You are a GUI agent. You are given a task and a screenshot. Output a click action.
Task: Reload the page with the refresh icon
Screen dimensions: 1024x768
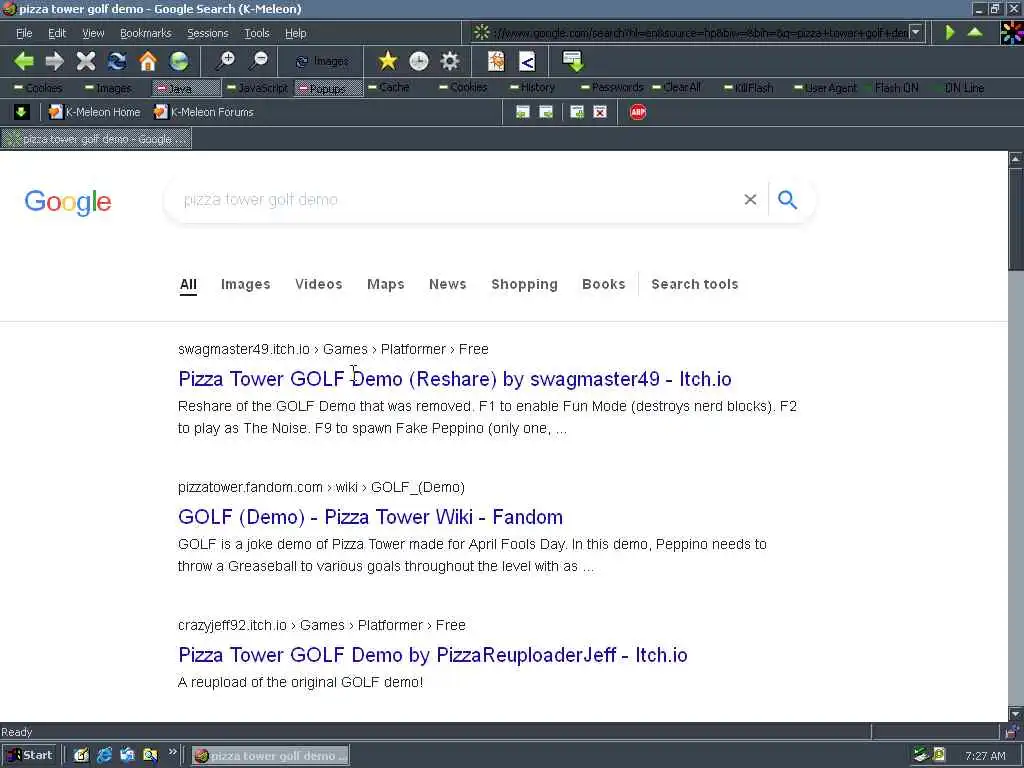click(x=117, y=61)
